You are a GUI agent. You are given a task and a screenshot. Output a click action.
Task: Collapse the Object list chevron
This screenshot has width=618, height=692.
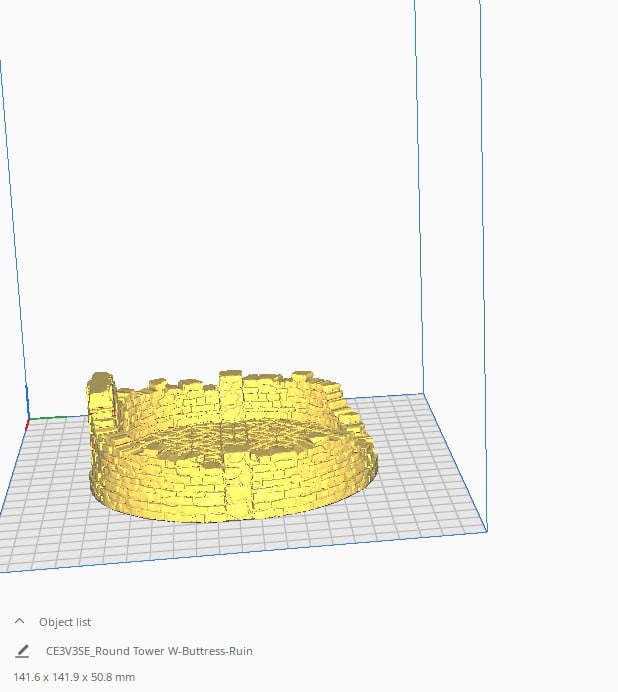point(19,621)
